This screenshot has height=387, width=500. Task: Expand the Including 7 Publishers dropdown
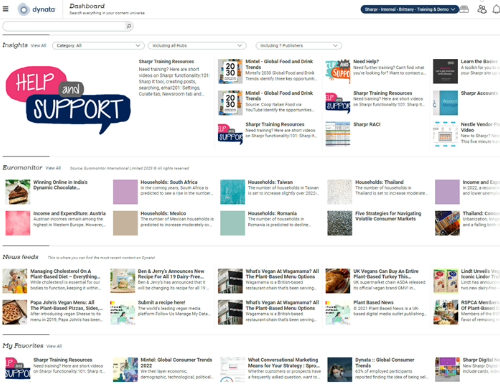point(299,46)
